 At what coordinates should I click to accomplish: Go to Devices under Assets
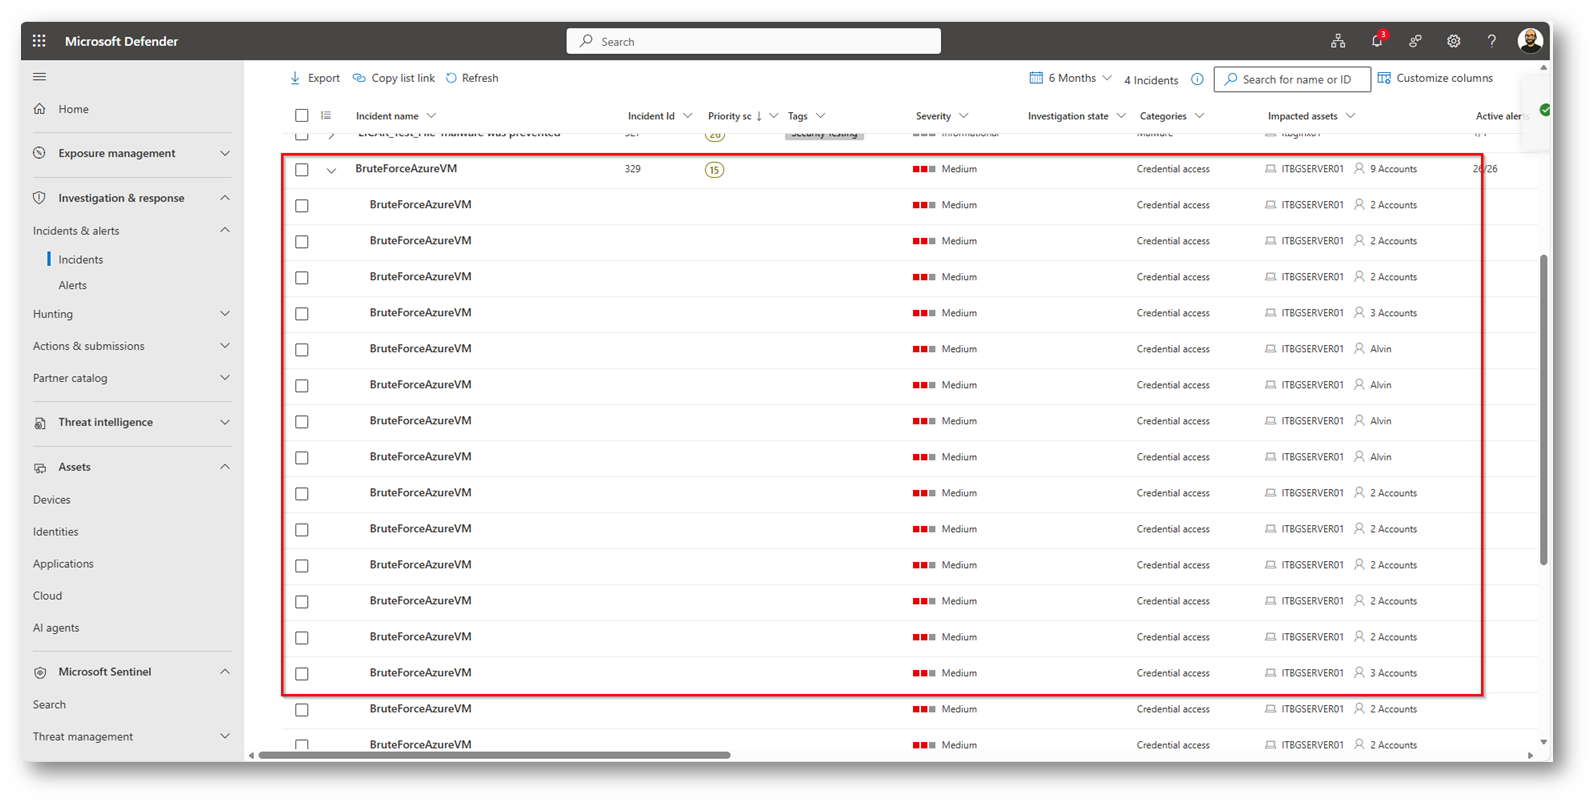[52, 500]
